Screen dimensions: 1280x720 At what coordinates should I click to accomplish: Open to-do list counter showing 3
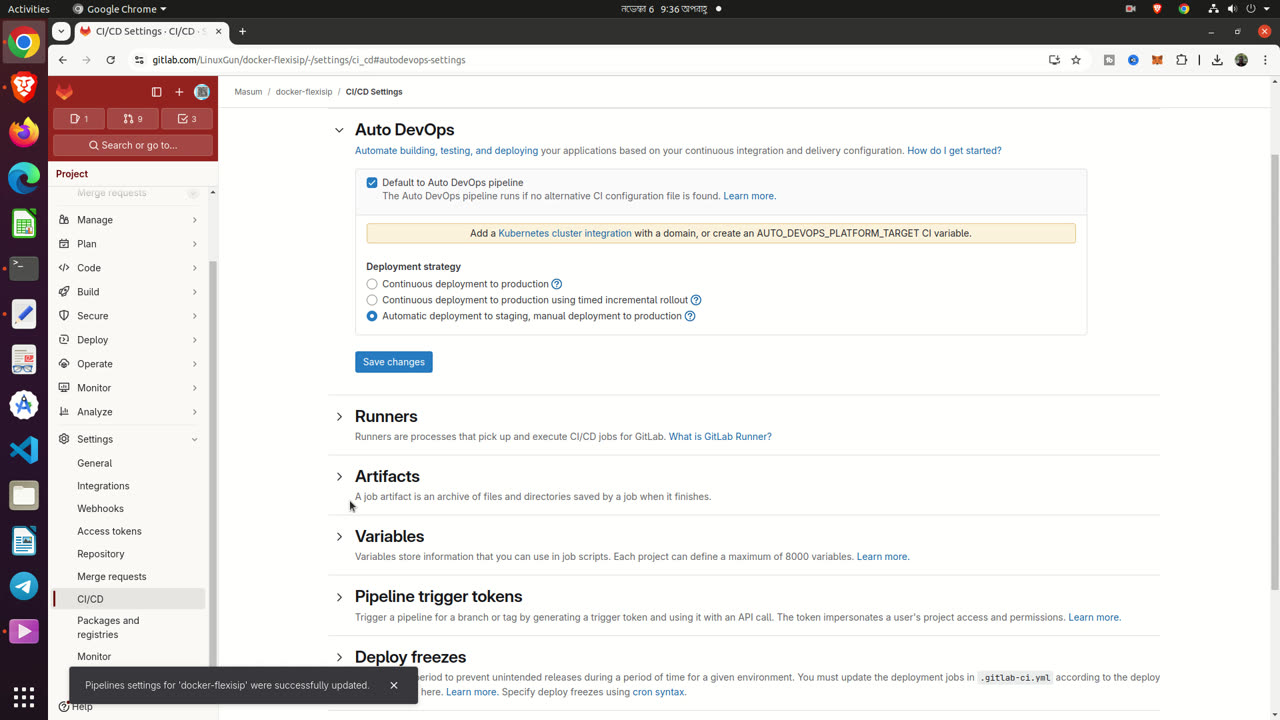pyautogui.click(x=187, y=119)
